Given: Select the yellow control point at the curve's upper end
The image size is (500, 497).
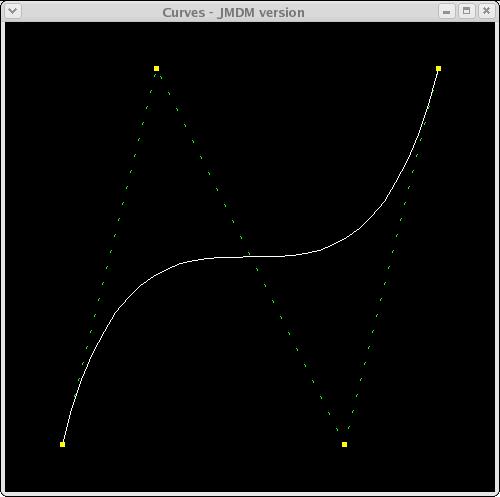Looking at the screenshot, I should (x=438, y=69).
